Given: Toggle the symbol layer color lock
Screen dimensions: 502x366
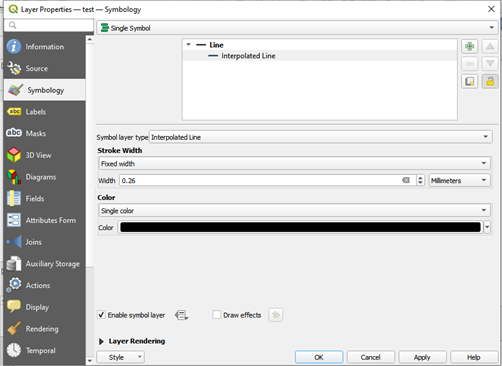Looking at the screenshot, I should pyautogui.click(x=490, y=81).
